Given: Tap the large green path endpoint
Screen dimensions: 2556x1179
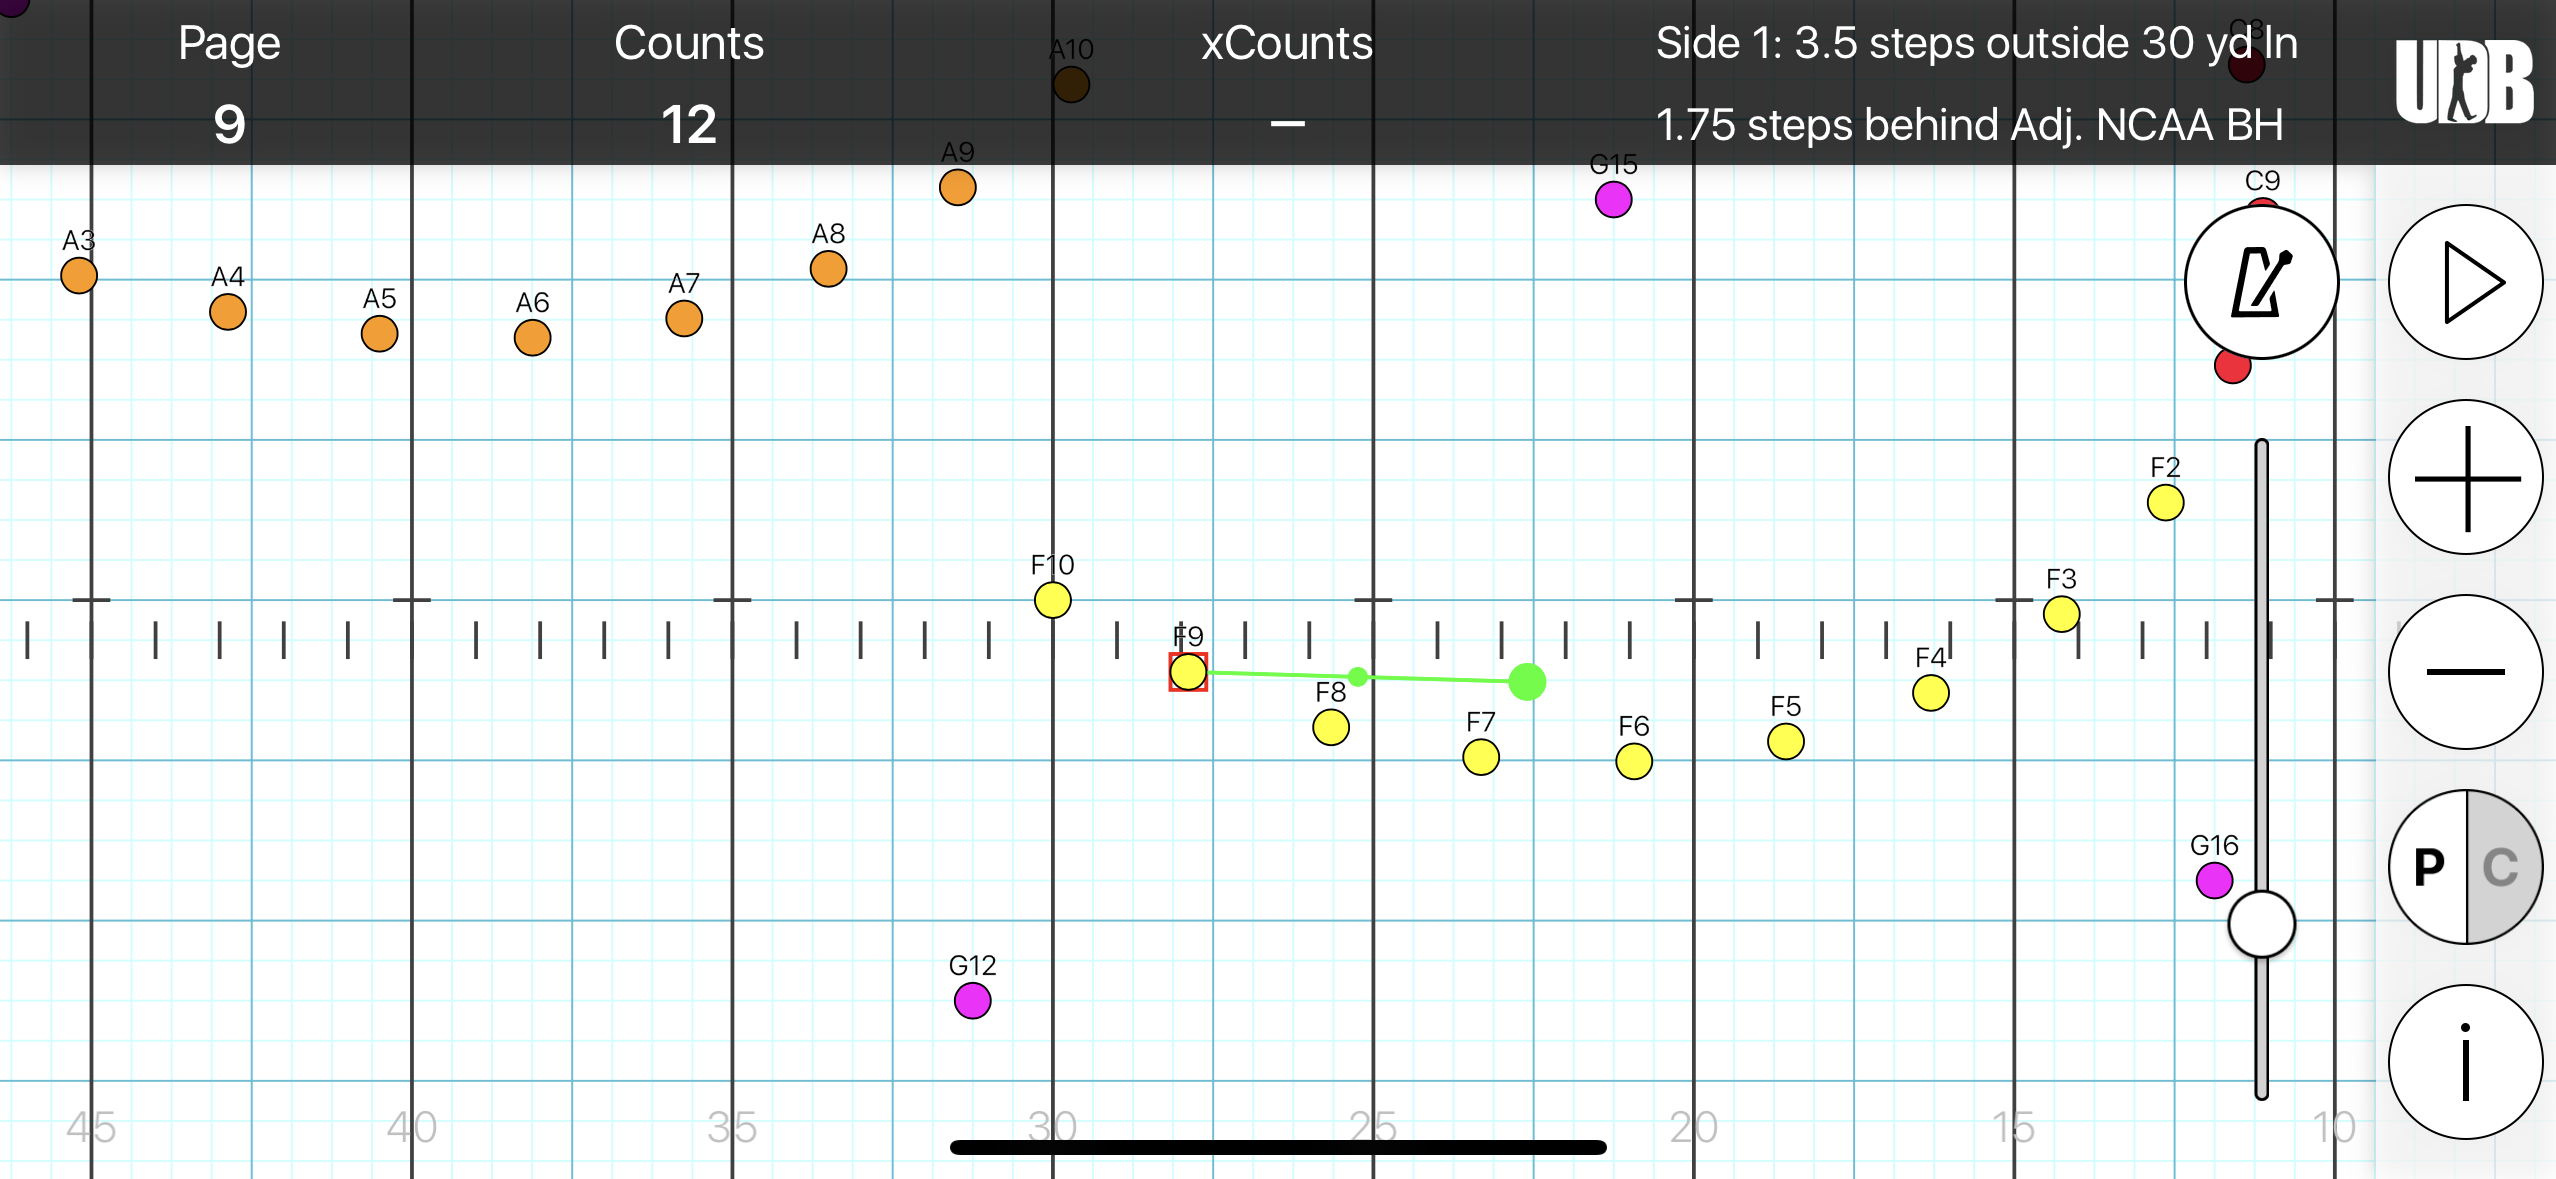Looking at the screenshot, I should (1527, 682).
